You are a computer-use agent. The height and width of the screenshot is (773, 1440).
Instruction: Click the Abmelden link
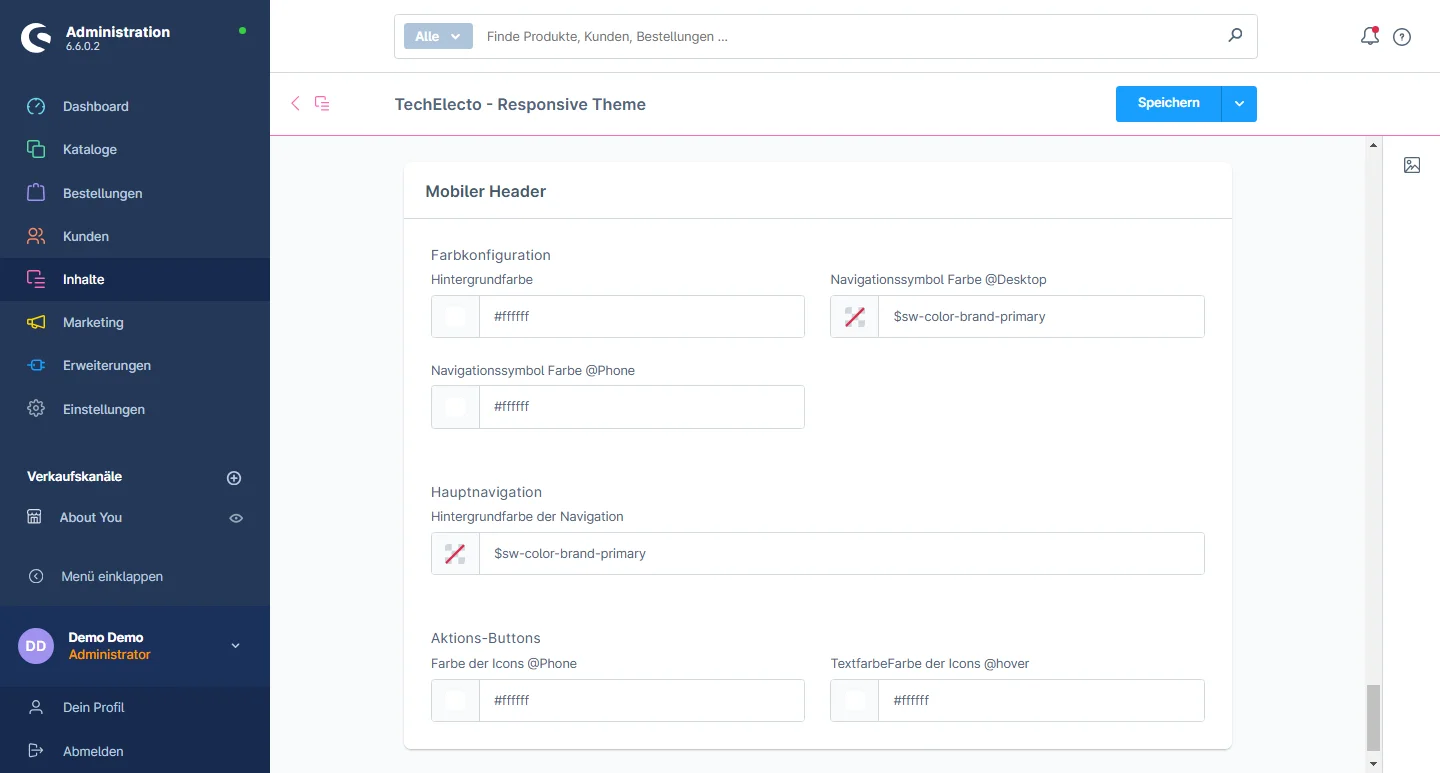point(93,751)
